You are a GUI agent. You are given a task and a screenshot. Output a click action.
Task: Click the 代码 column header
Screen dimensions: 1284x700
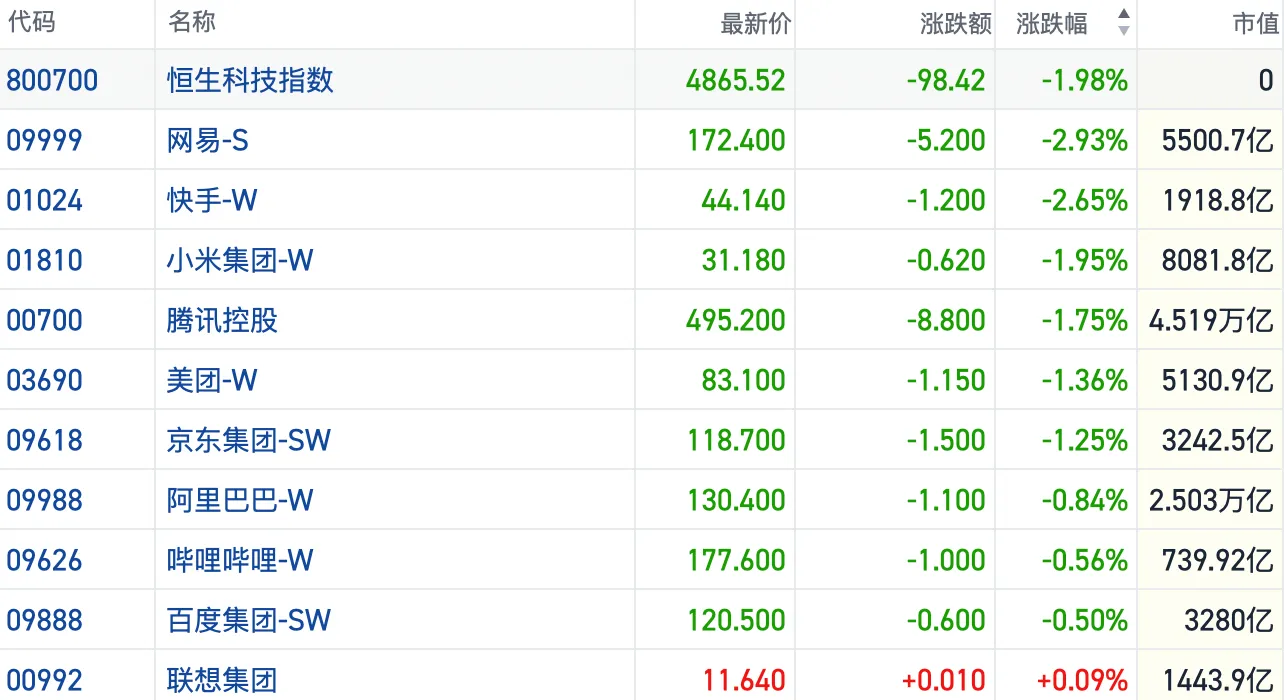pos(31,22)
